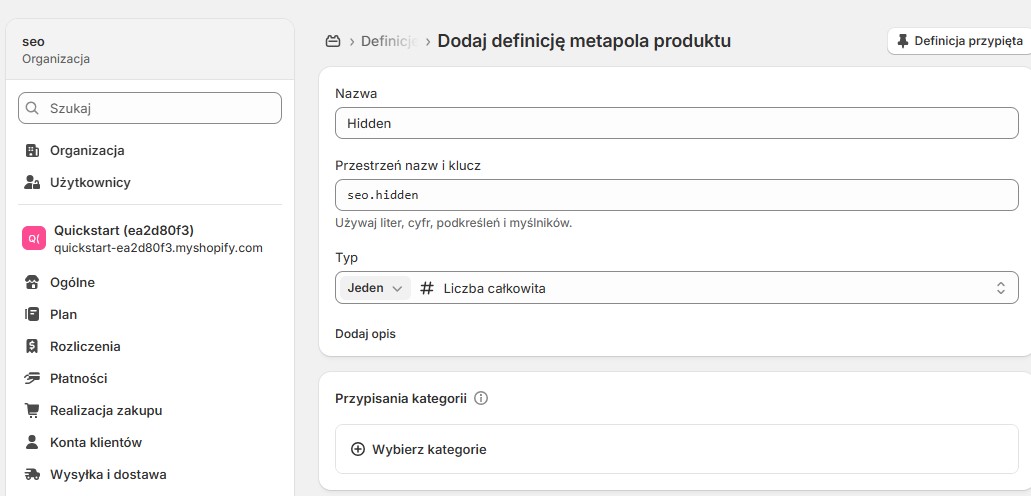Click the 'Używaj liter, cyfr, podkreśleń i myślników' hint
The width and height of the screenshot is (1031, 496).
(x=454, y=223)
